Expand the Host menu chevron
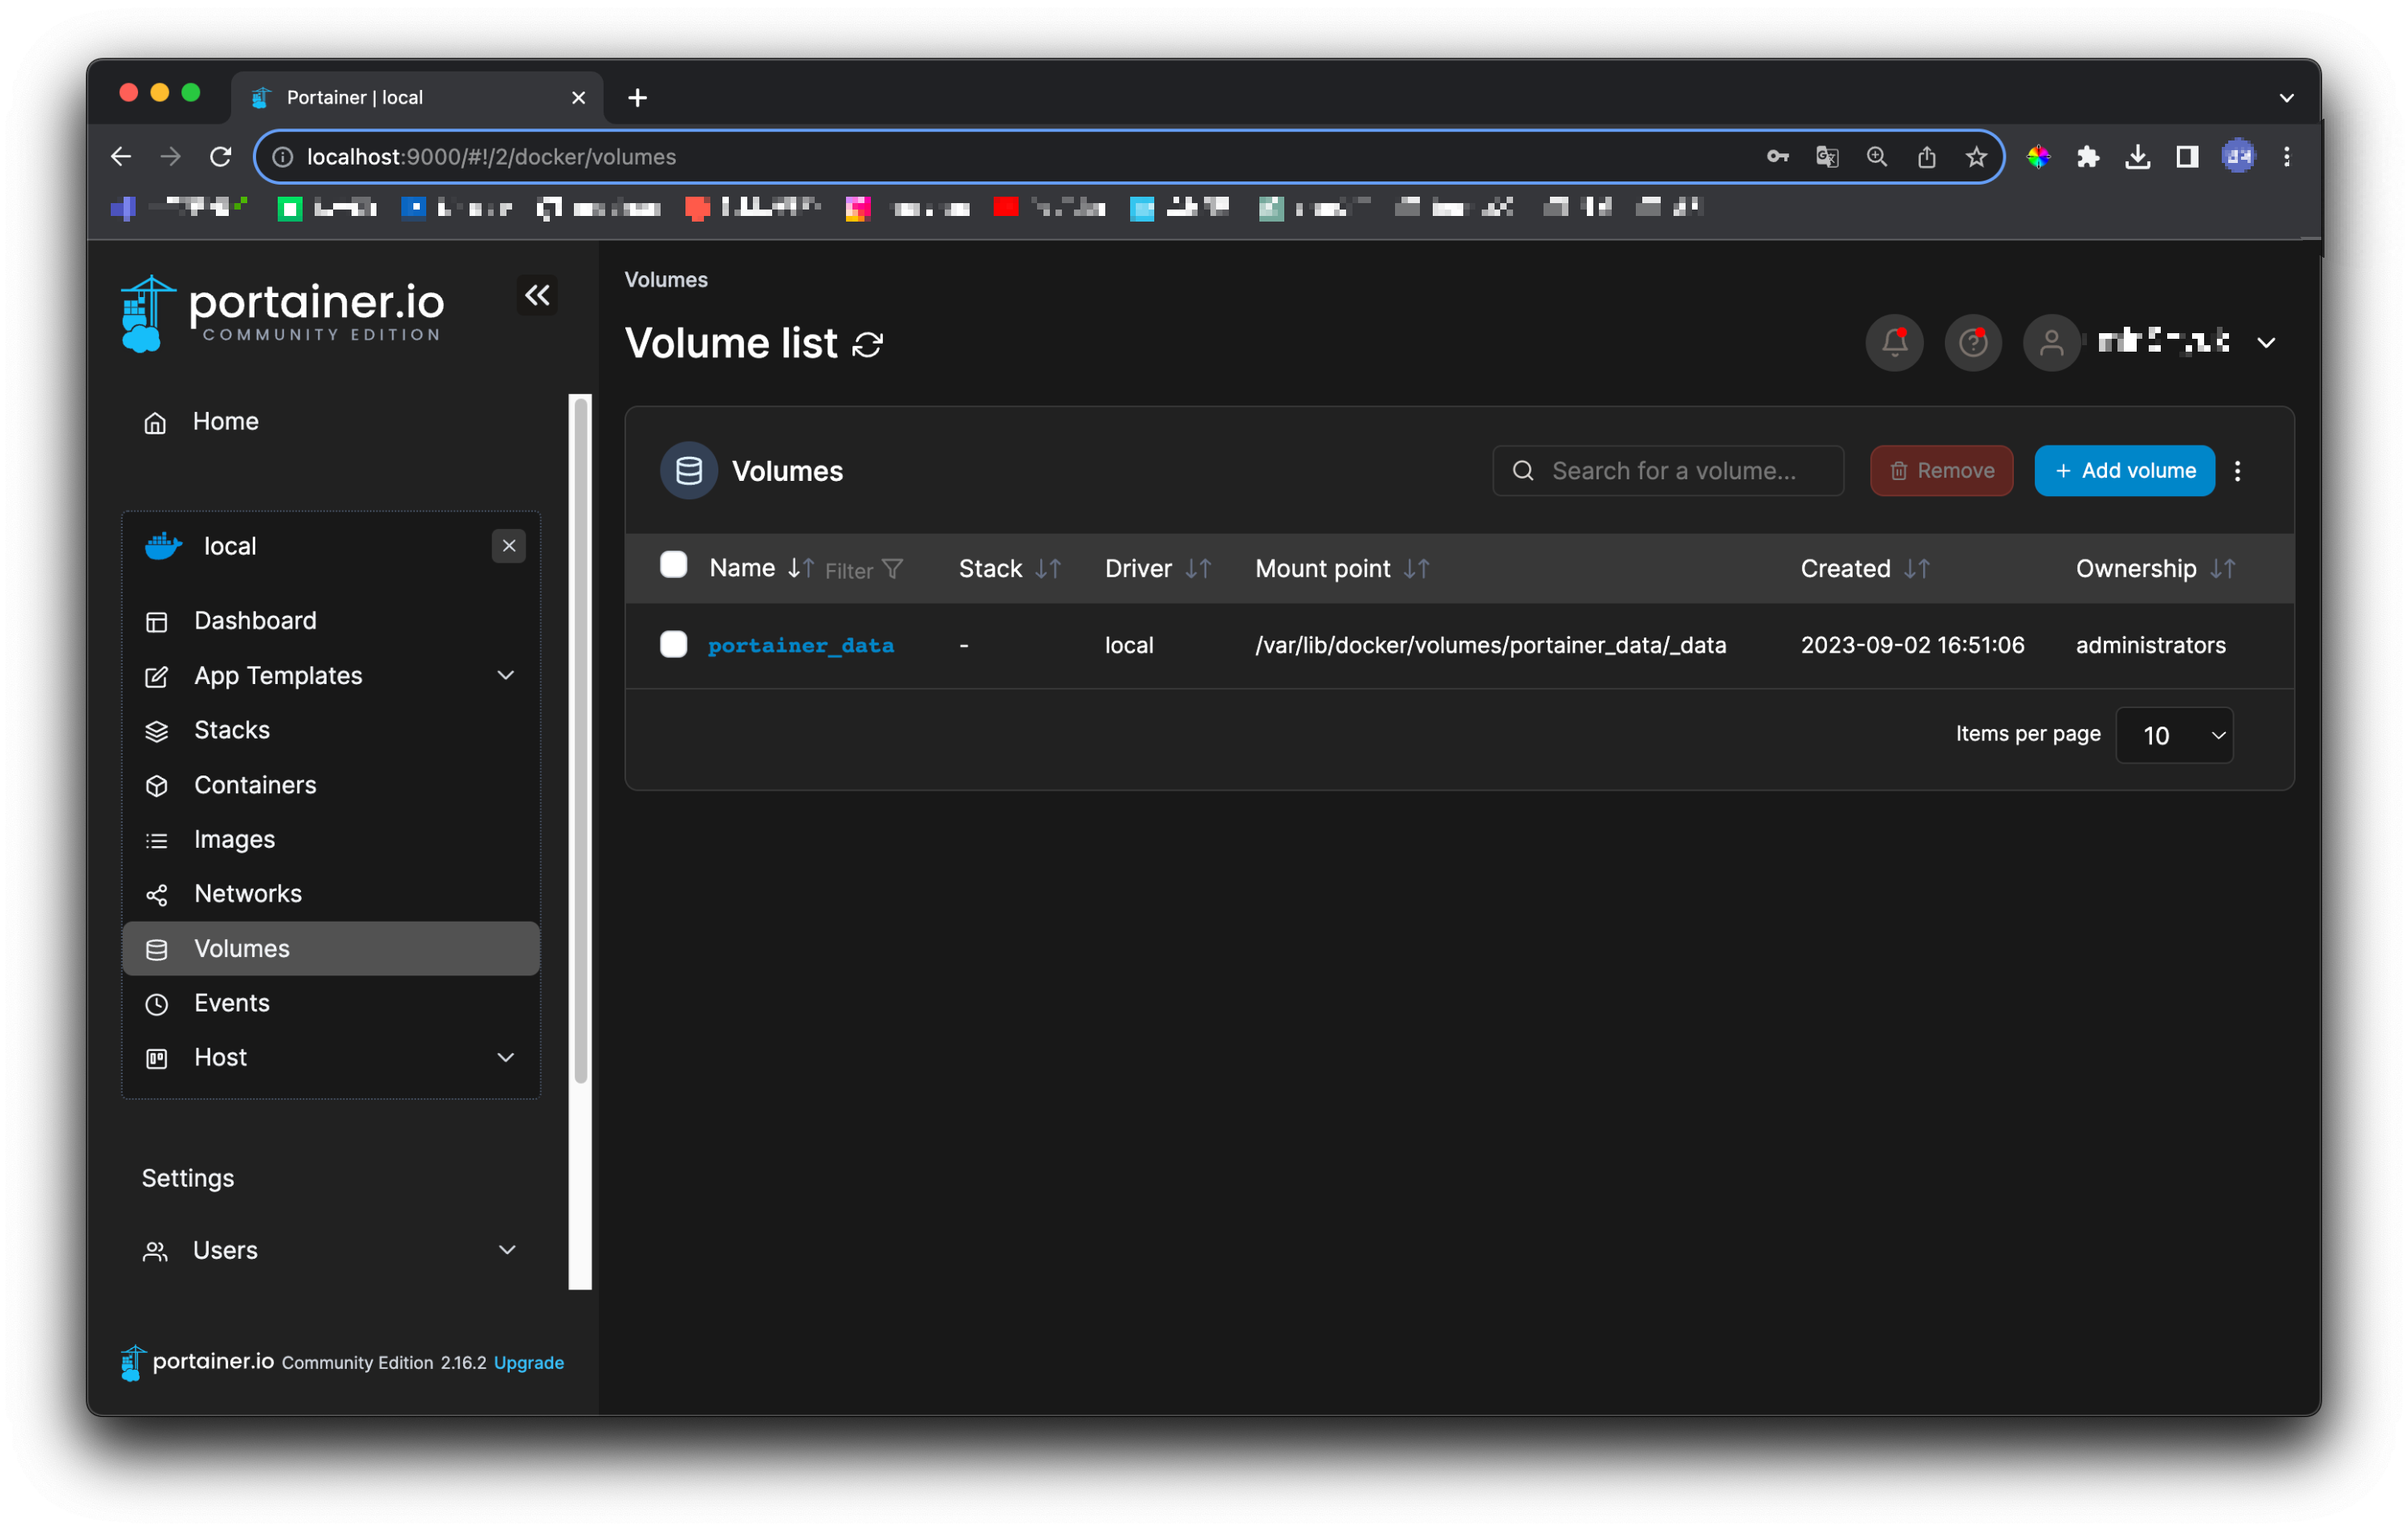Viewport: 2408px width, 1531px height. (x=505, y=1057)
